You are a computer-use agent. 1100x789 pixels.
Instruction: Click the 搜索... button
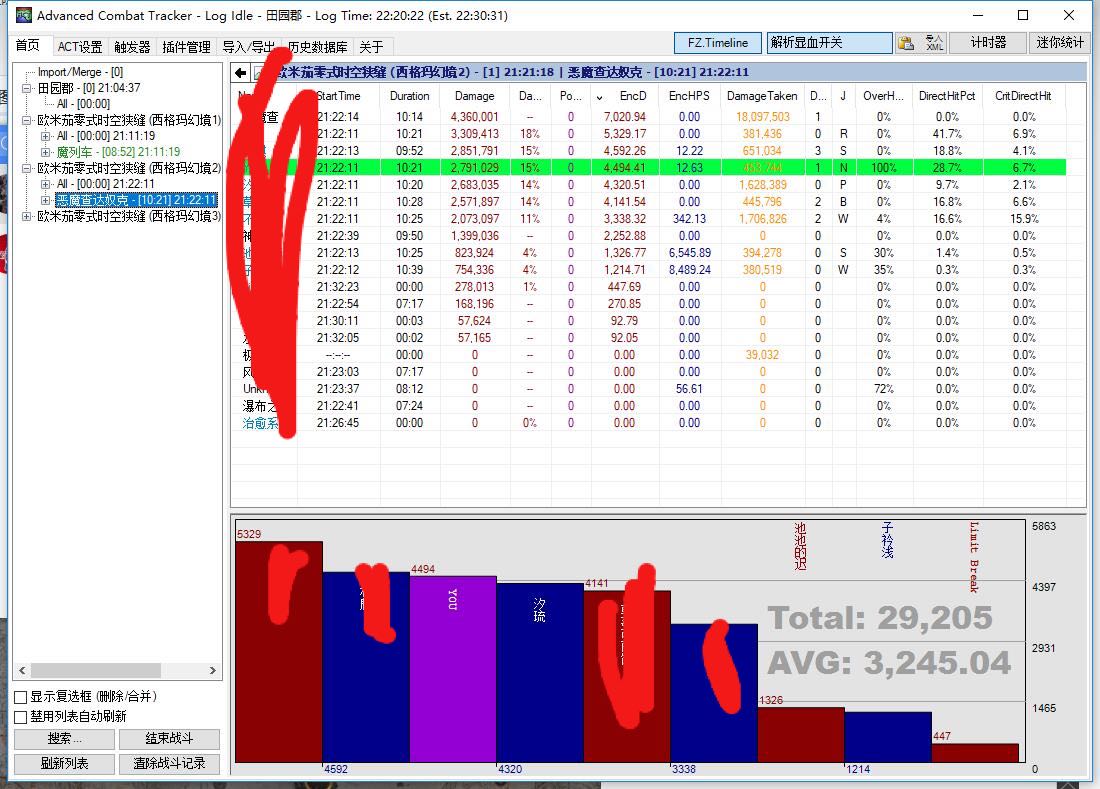pyautogui.click(x=65, y=739)
